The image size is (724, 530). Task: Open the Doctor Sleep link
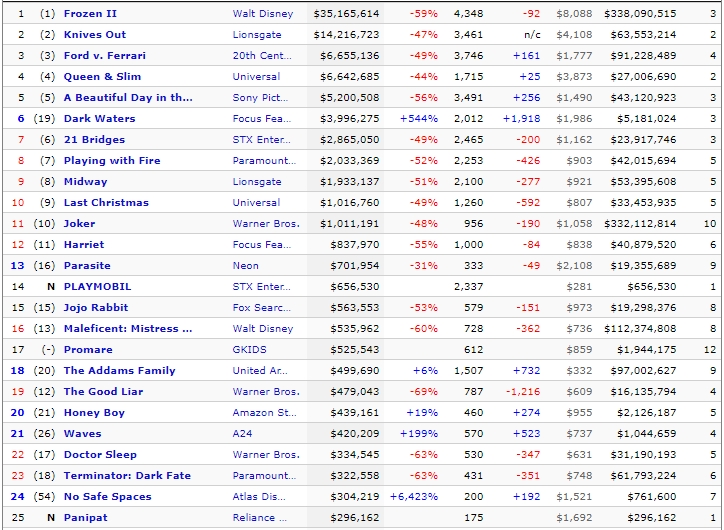coord(100,455)
